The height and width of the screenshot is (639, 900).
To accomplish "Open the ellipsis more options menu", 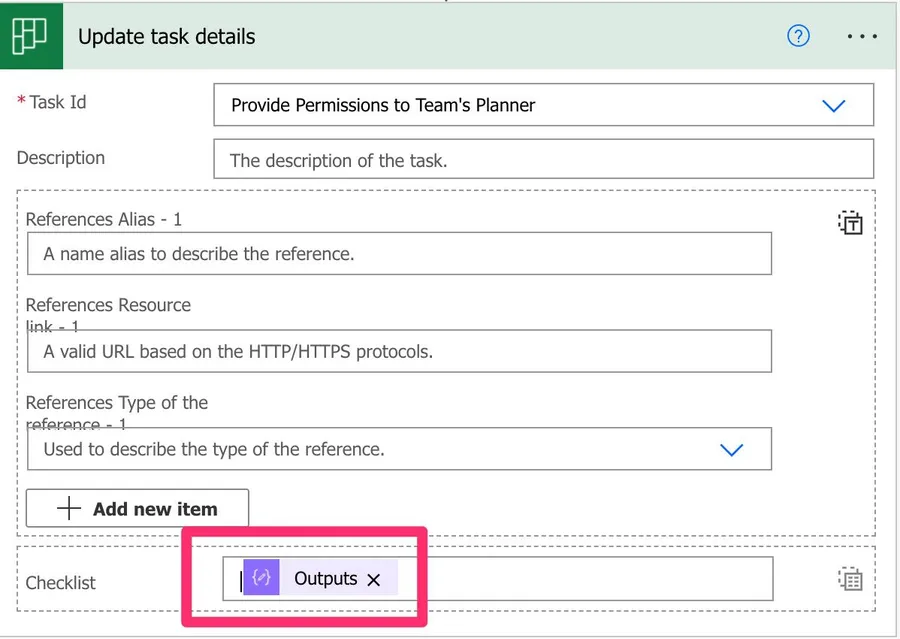I will tap(861, 36).
